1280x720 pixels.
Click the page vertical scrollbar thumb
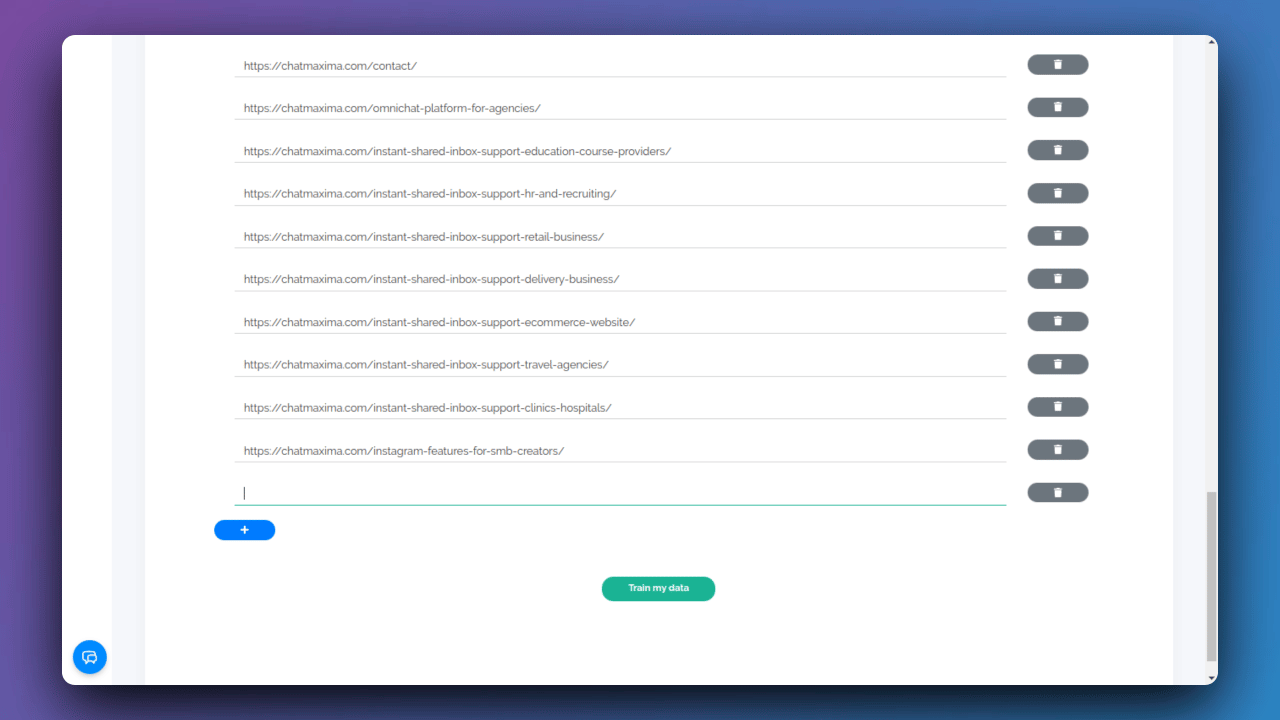[x=1212, y=576]
